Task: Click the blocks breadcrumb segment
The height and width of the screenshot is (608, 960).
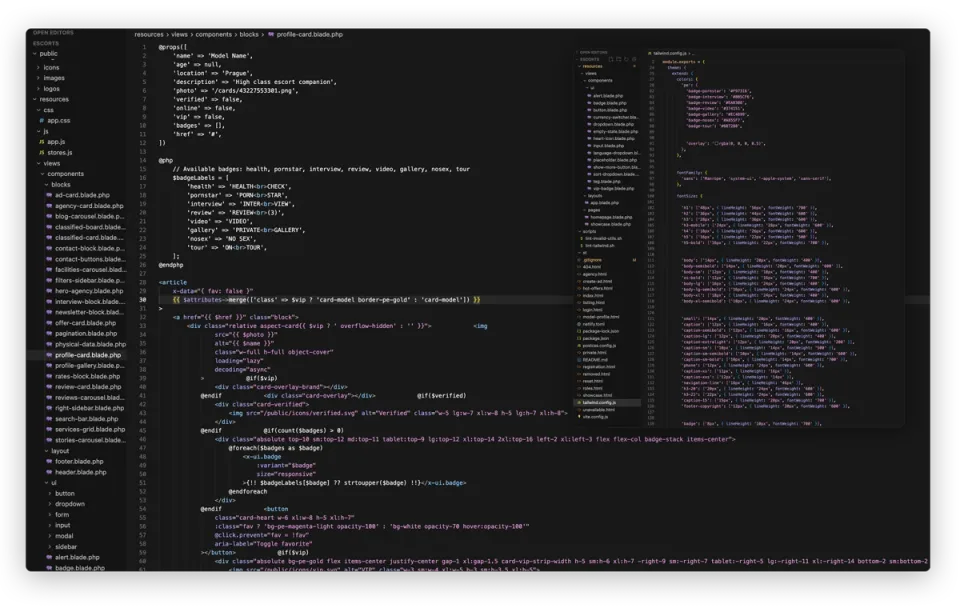Action: [x=249, y=34]
